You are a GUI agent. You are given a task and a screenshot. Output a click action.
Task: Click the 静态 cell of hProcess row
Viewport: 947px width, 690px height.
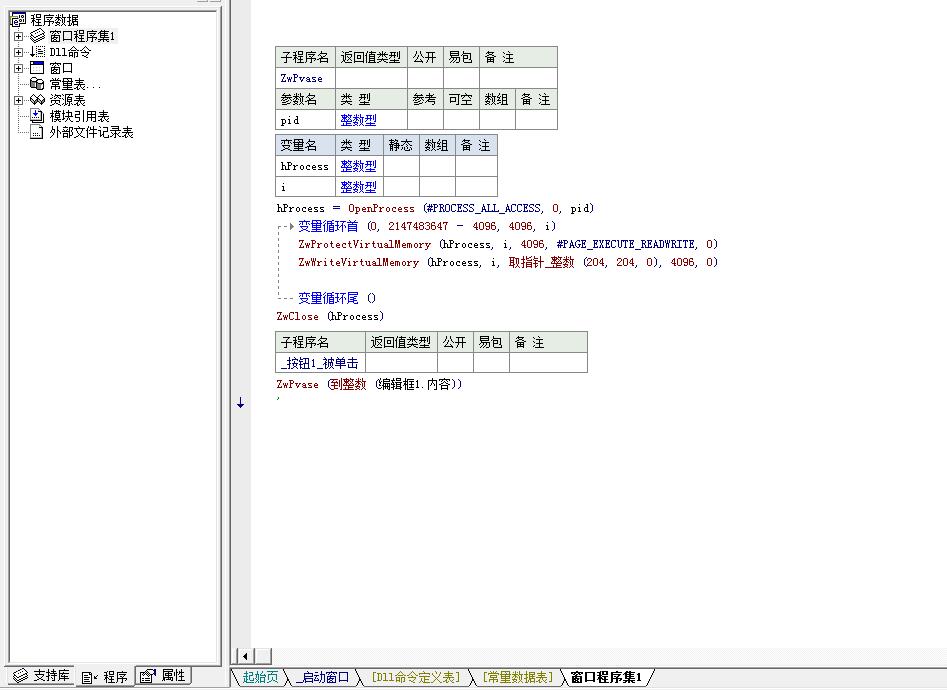coord(401,166)
